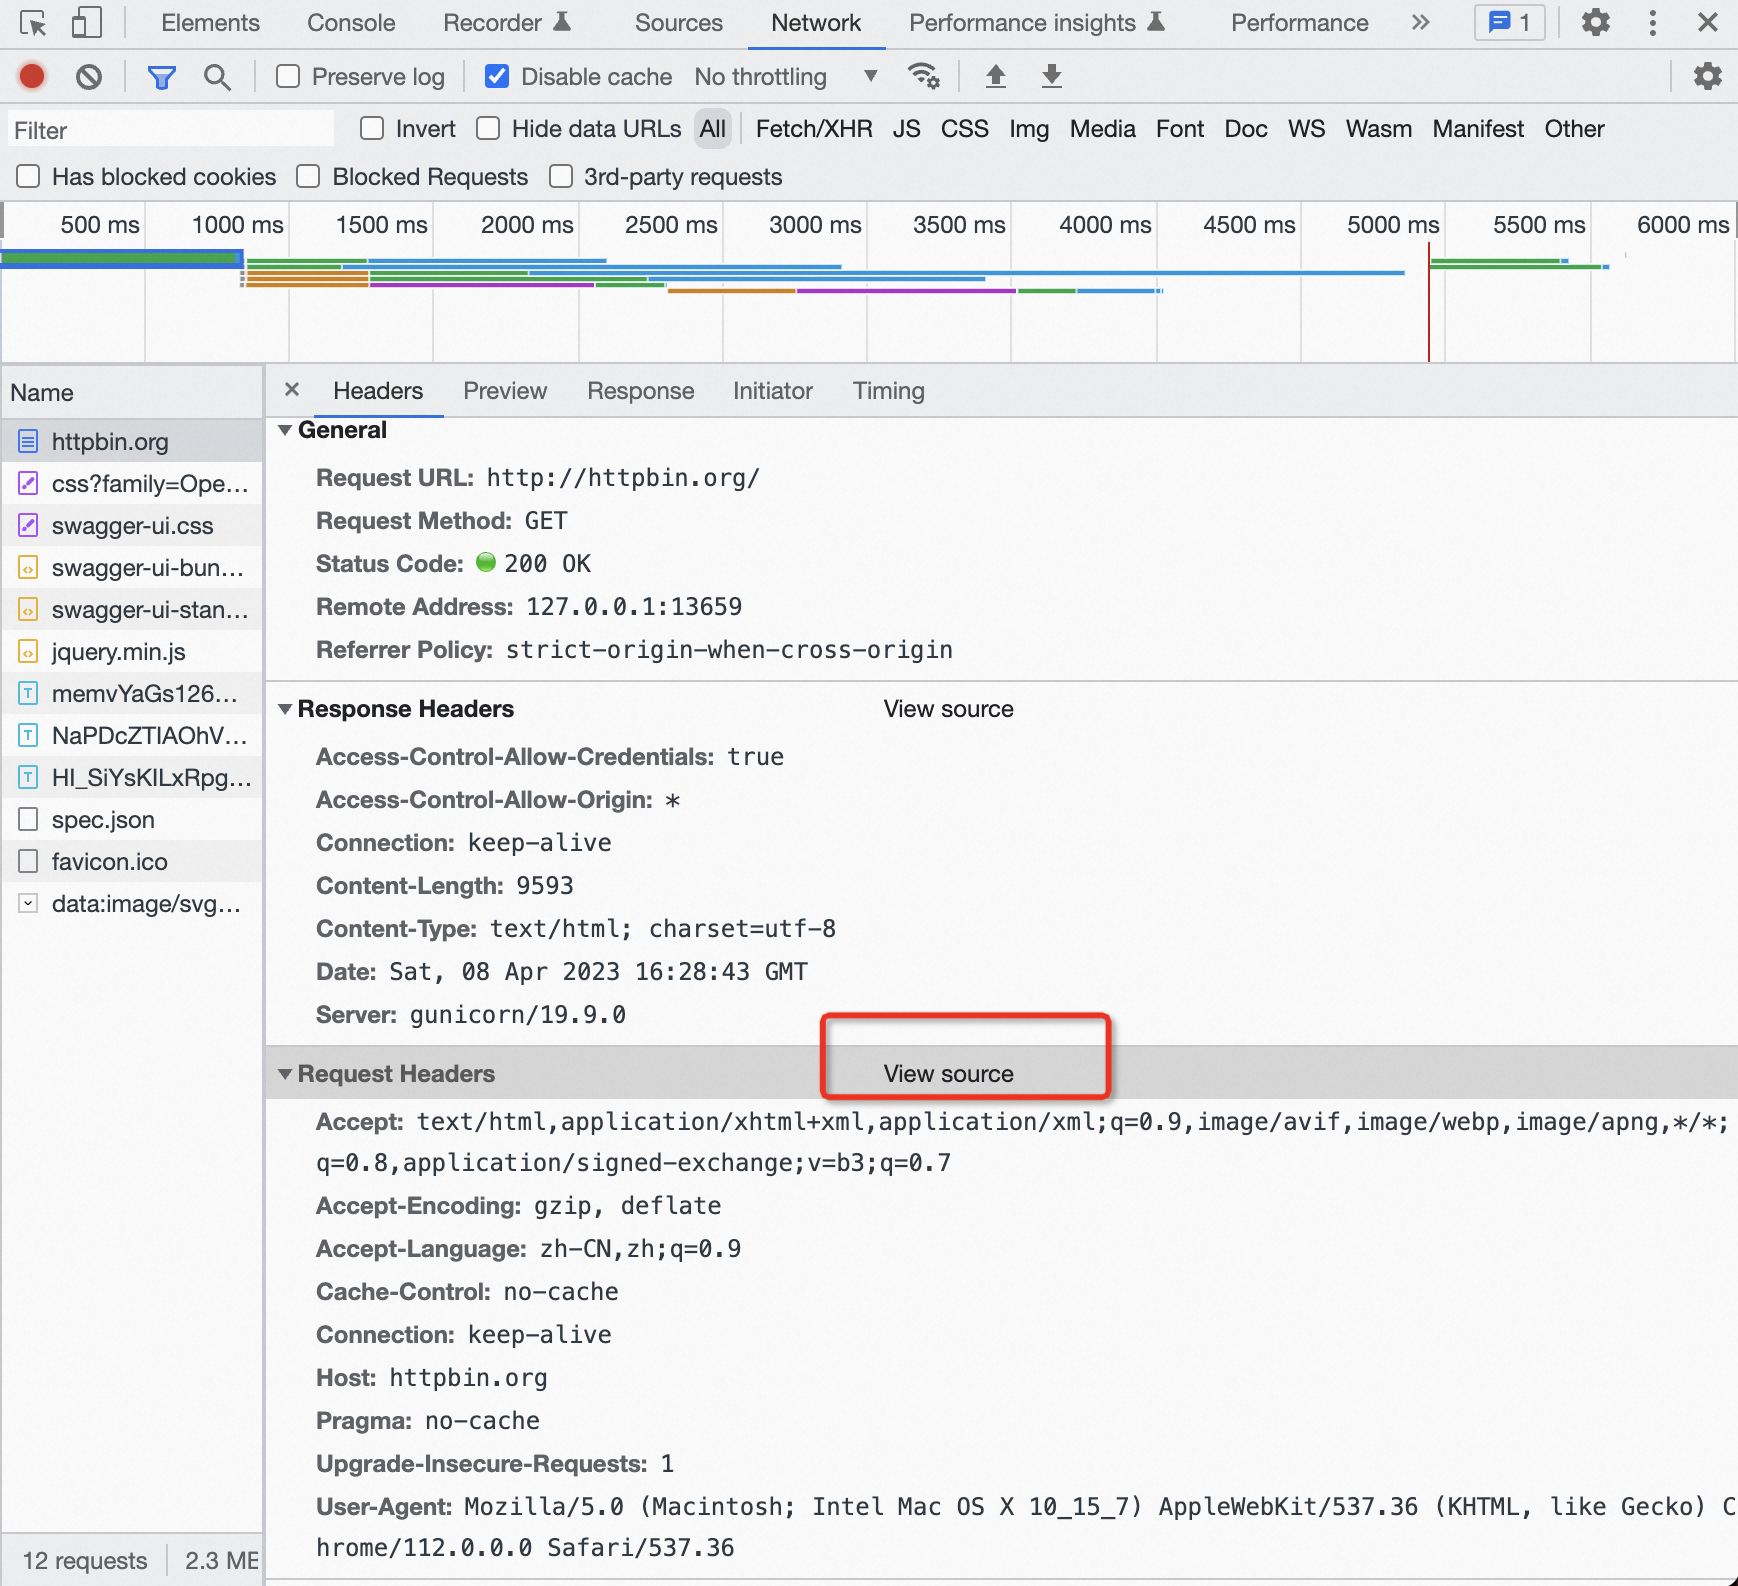This screenshot has height=1586, width=1738.
Task: Open network search magnifier
Action: point(217,77)
